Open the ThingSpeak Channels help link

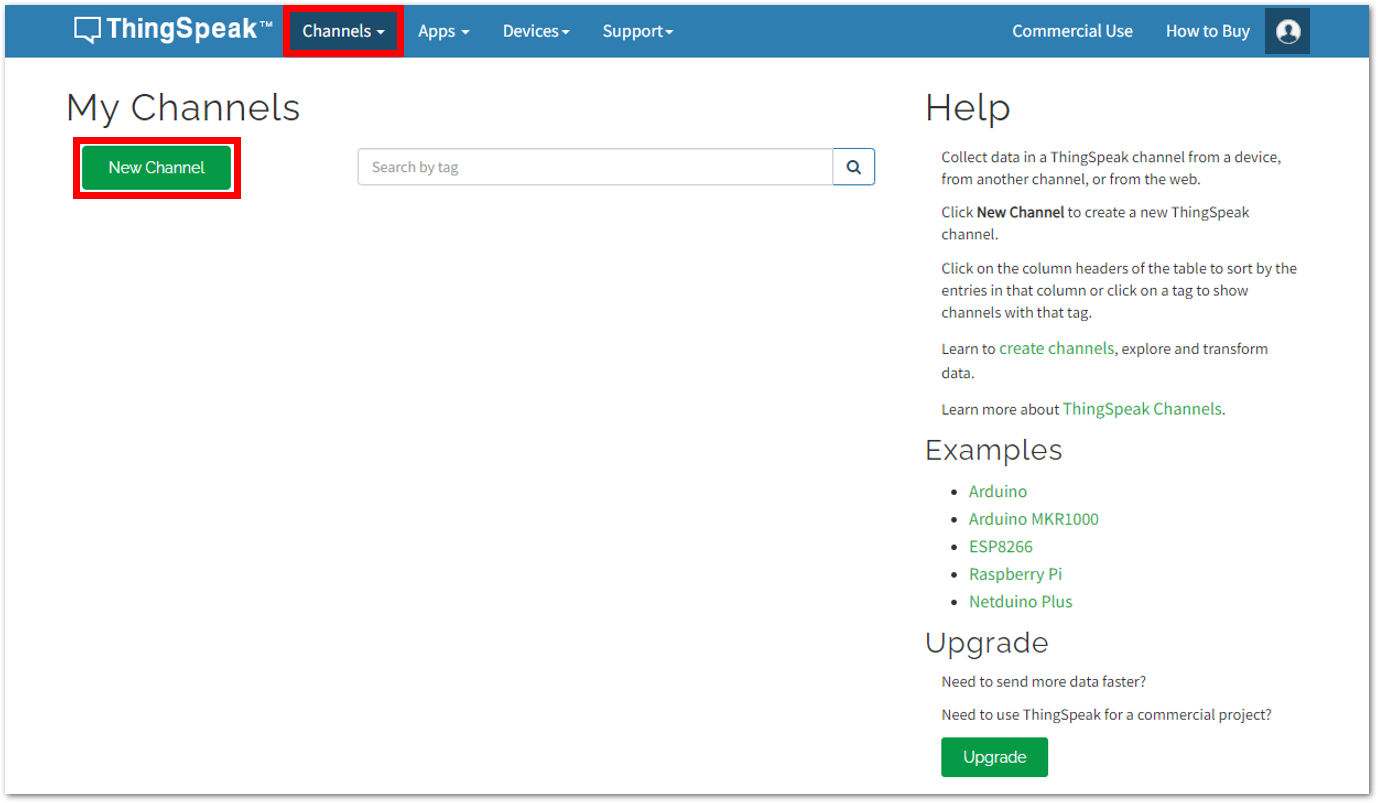tap(1142, 409)
